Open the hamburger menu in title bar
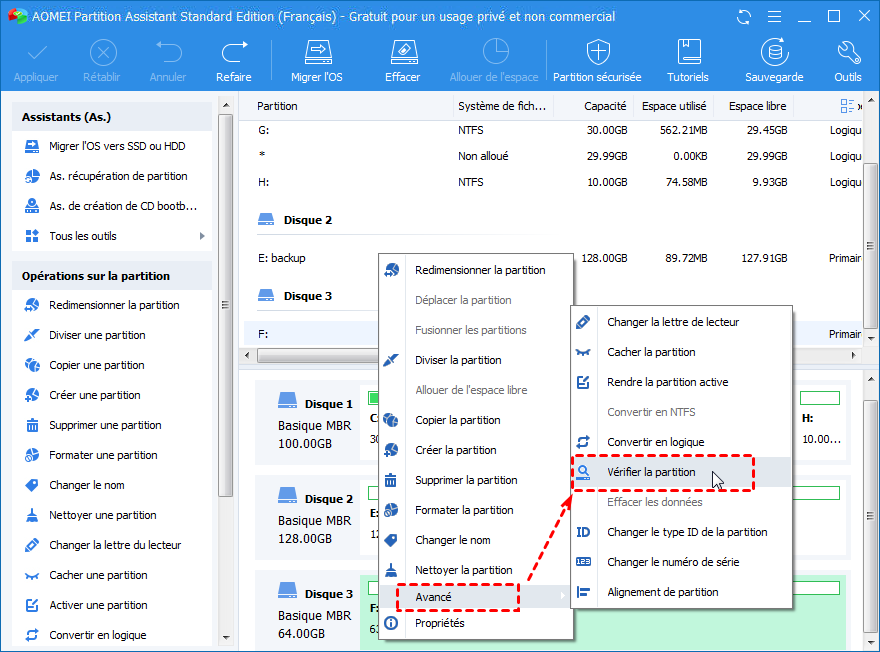 coord(774,17)
